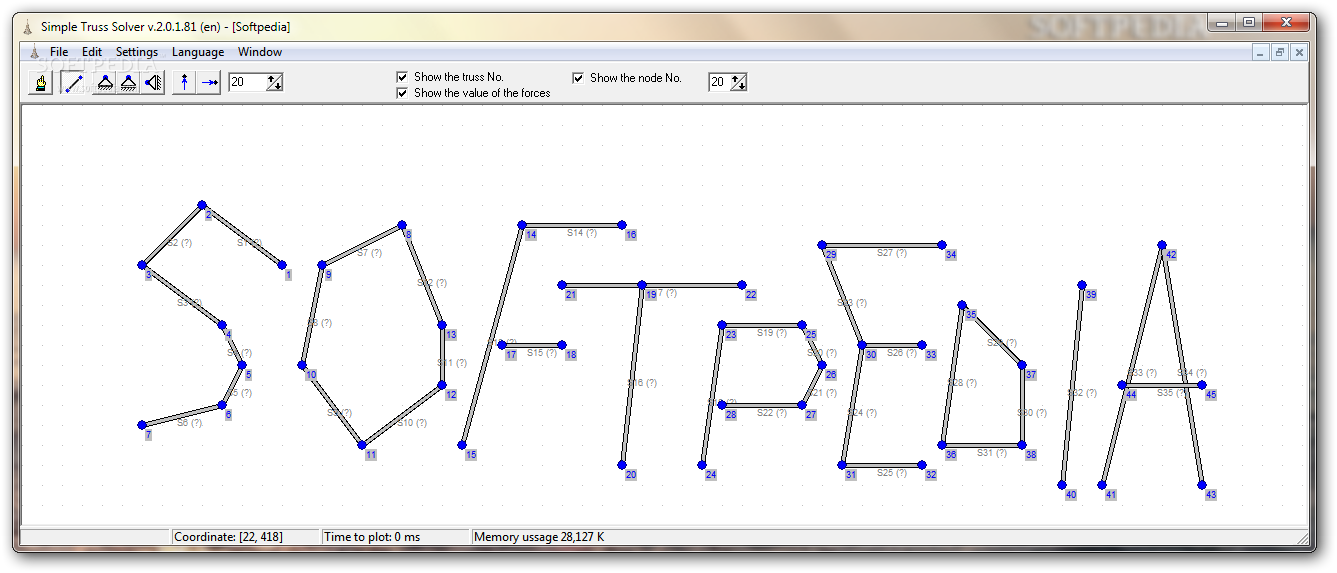Click truss label S26 (?)
This screenshot has width=1337, height=573.
coord(901,353)
